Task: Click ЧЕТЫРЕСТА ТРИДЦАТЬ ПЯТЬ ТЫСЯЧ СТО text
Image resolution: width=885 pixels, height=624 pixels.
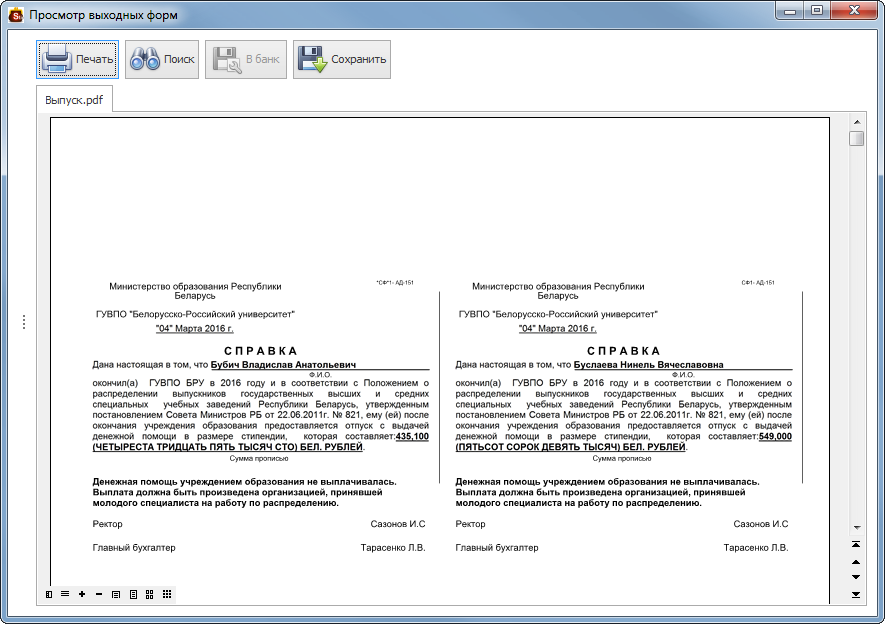Action: click(x=195, y=447)
